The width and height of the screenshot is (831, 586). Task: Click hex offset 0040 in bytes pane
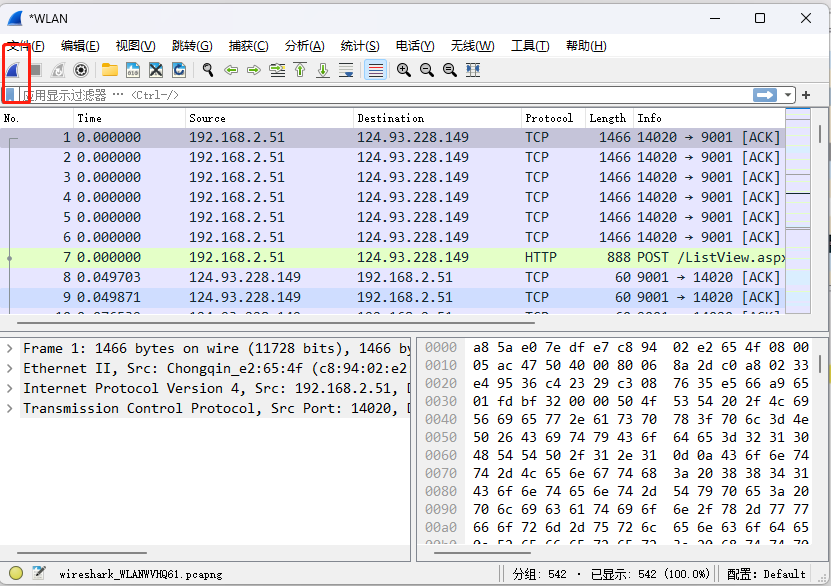tap(440, 420)
